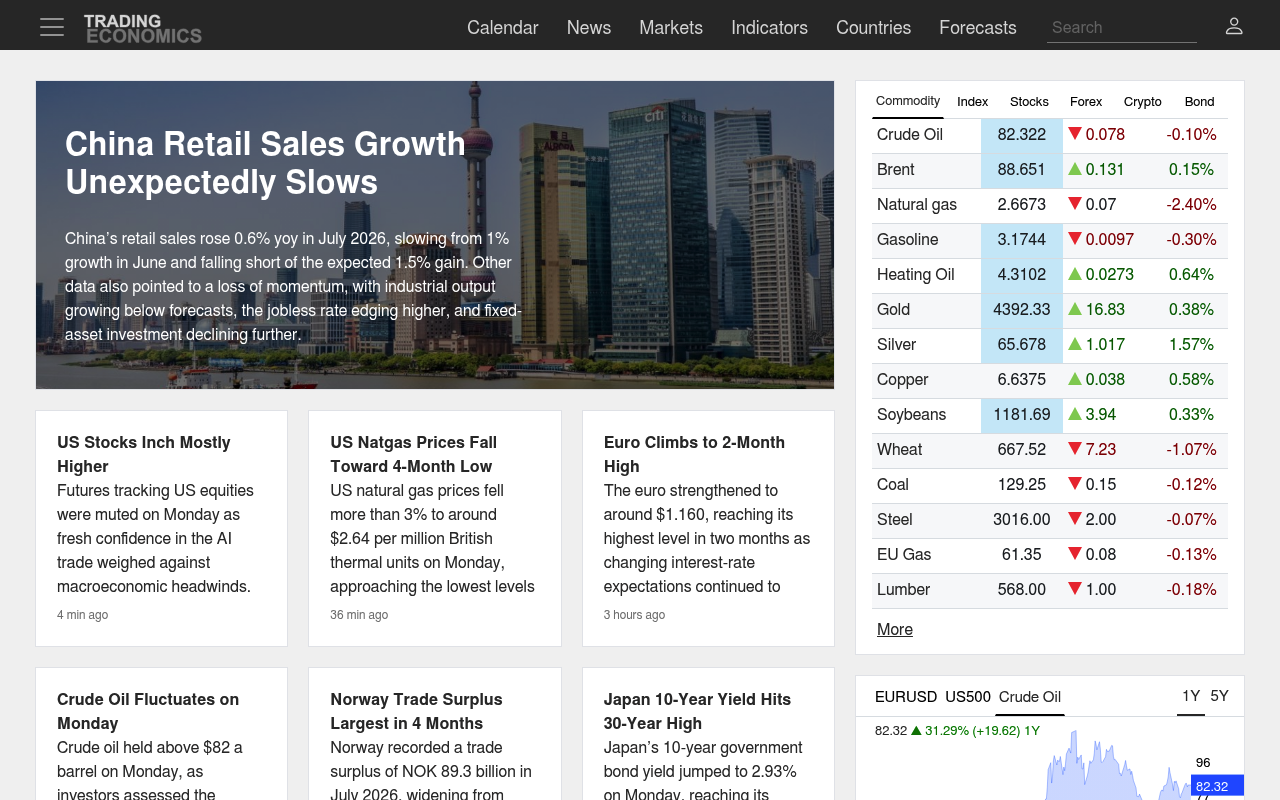1280x800 pixels.
Task: Switch to the Forex tab
Action: [x=1086, y=102]
